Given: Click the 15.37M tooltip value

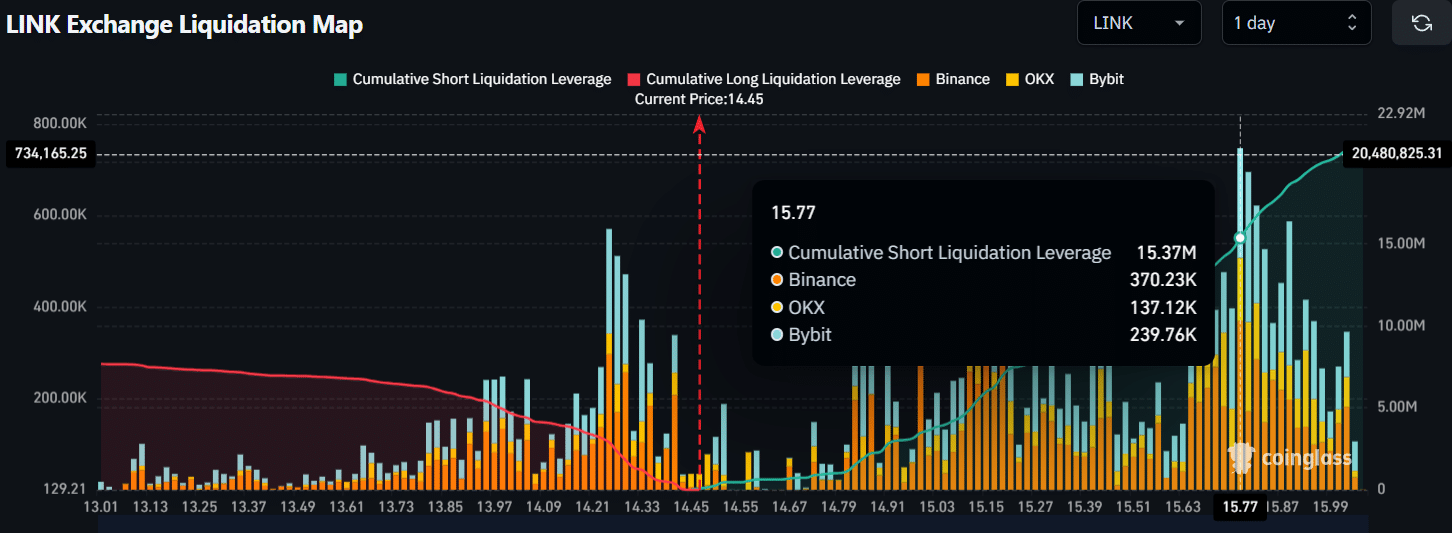Looking at the screenshot, I should [x=1166, y=253].
